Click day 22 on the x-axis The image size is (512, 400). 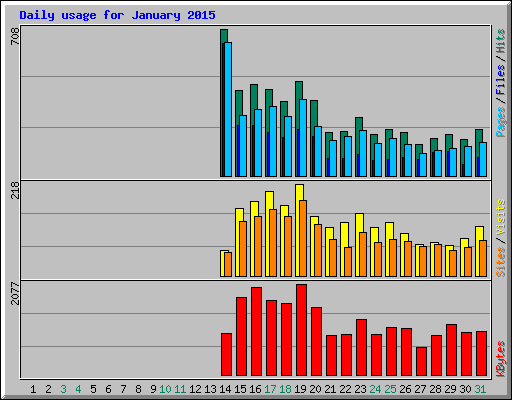[345, 389]
